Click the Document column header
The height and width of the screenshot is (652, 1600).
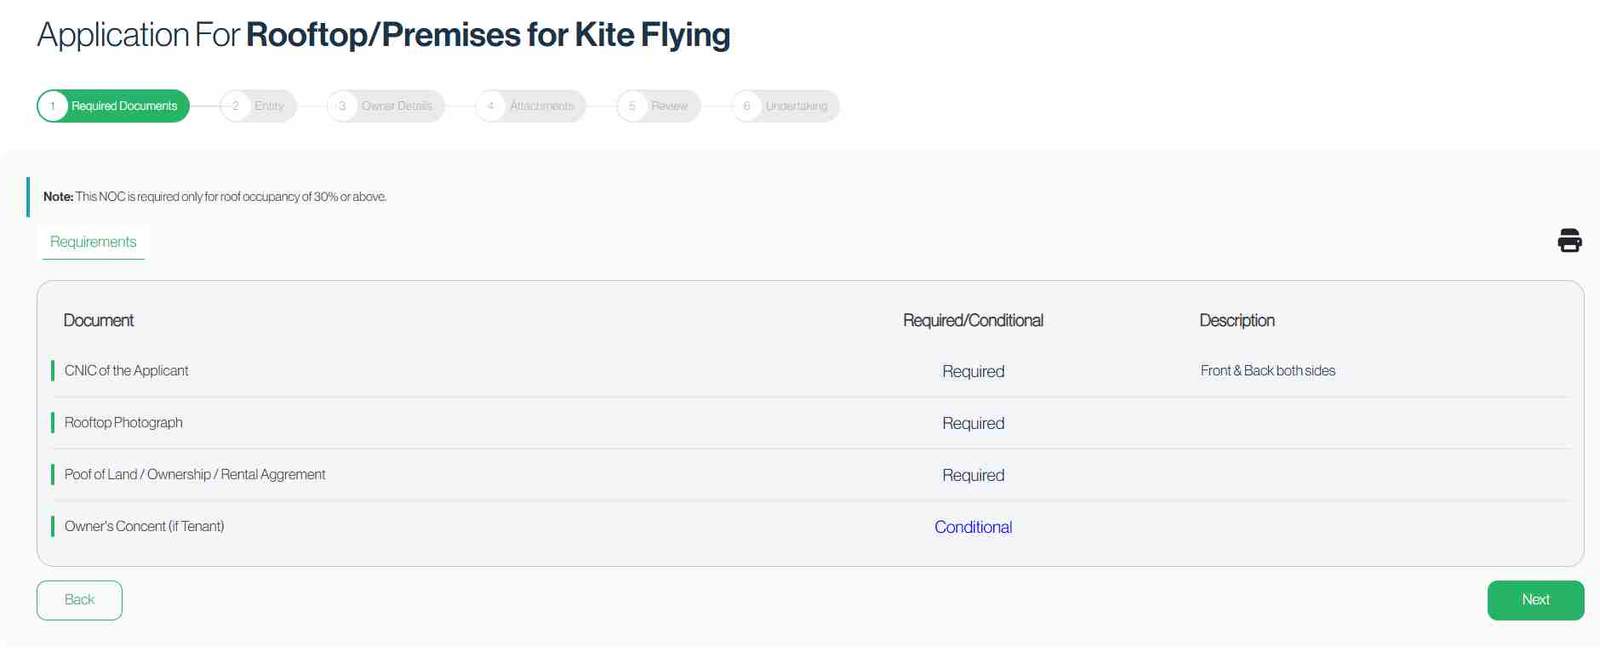[99, 320]
